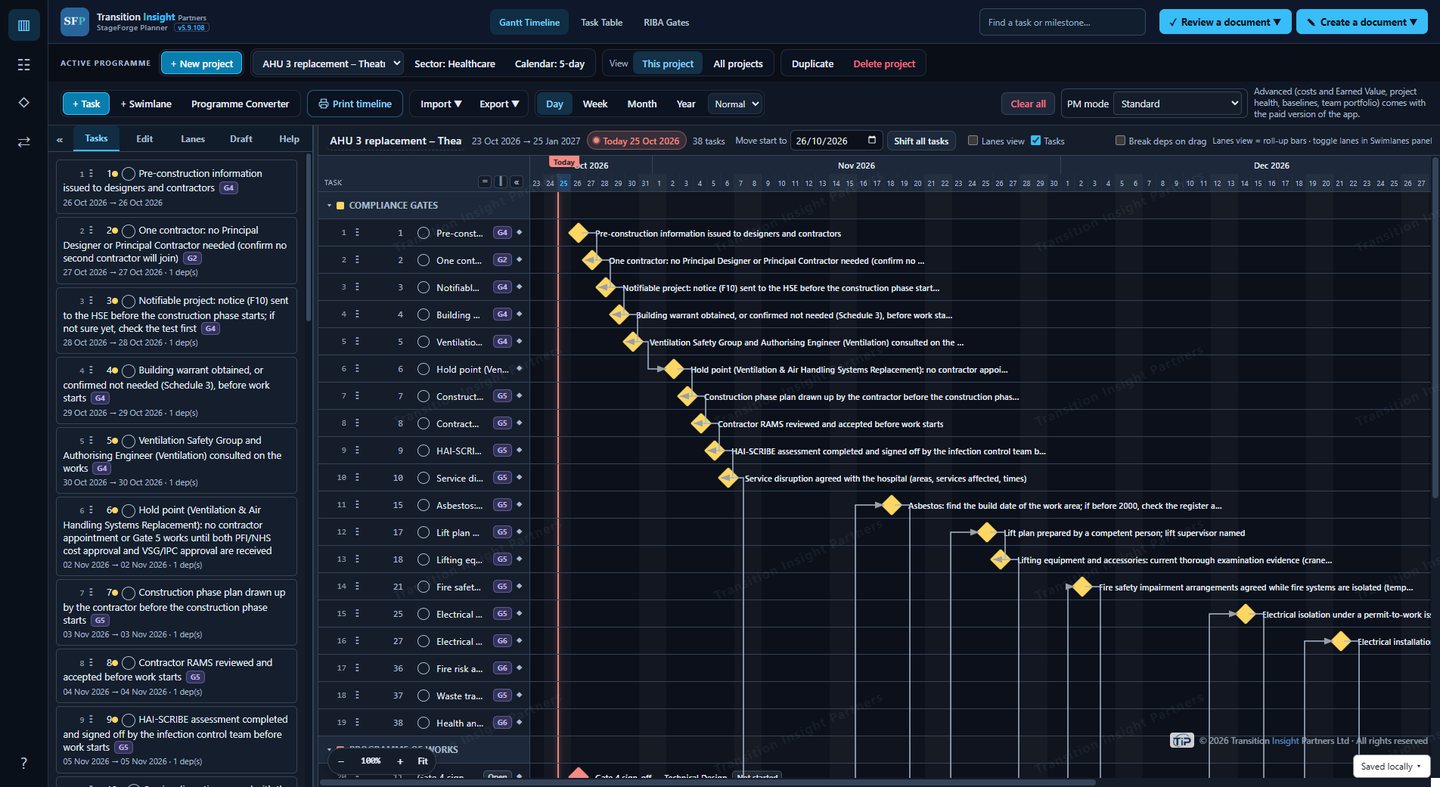Collapse task column using double-chevron in TASK header
This screenshot has height=787, width=1440.
coord(517,182)
